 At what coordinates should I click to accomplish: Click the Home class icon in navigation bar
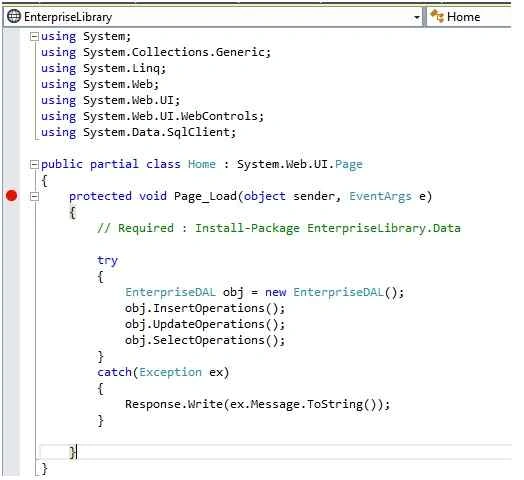[x=437, y=16]
